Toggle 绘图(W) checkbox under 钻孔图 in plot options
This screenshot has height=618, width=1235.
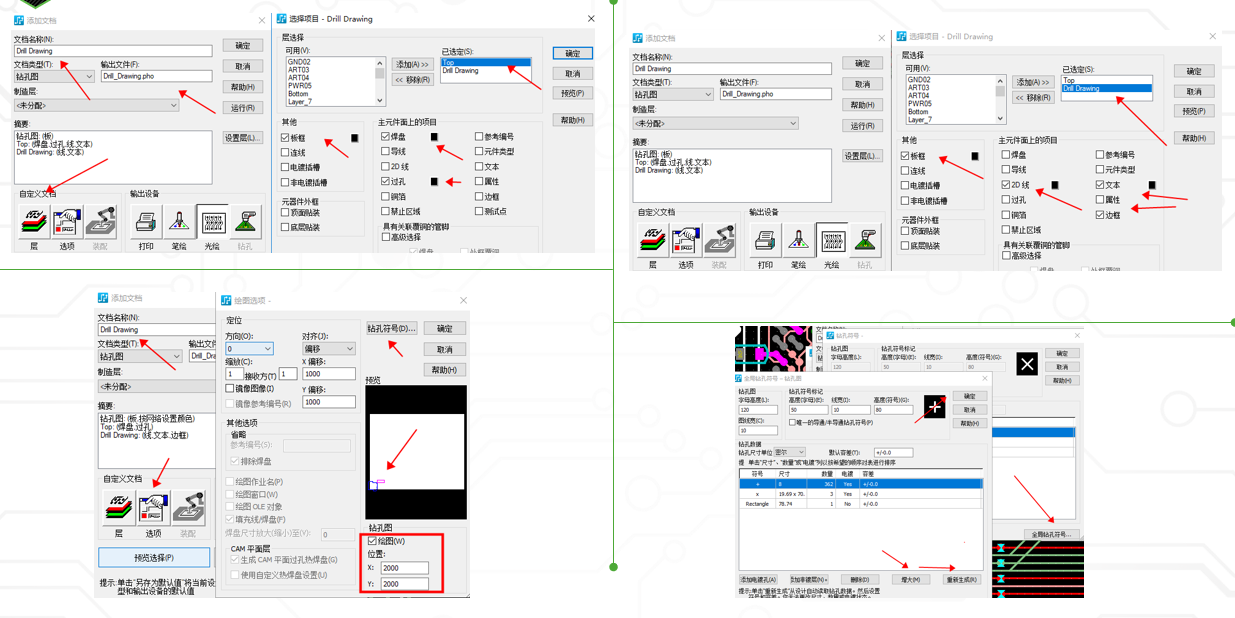point(373,541)
